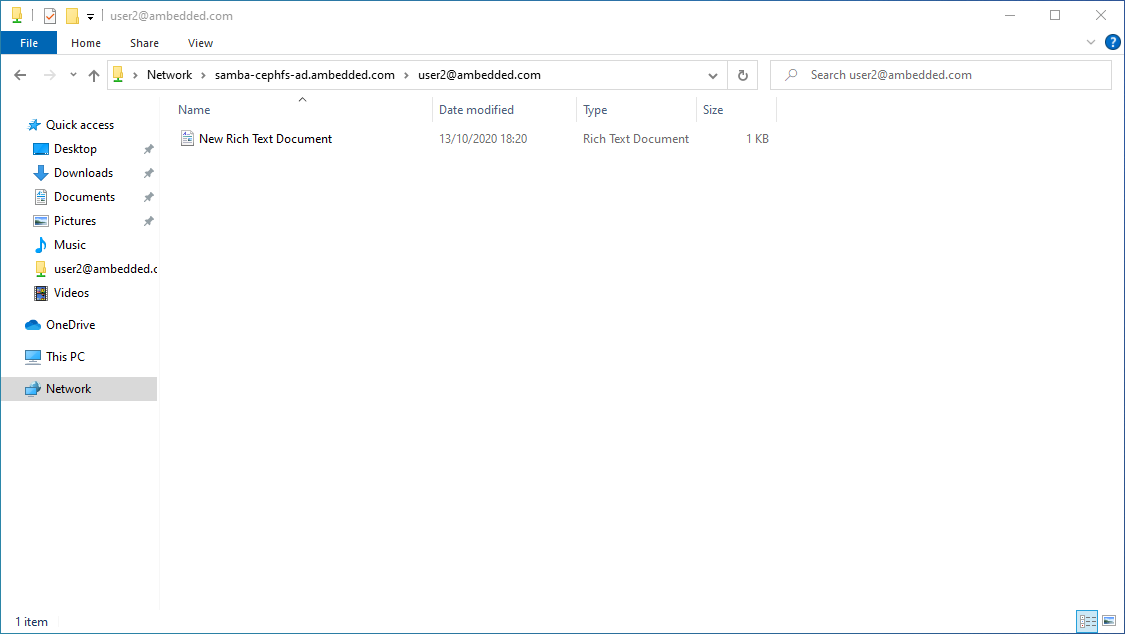Click the Search user2@ambedded.com field
The image size is (1125, 634).
coord(941,75)
